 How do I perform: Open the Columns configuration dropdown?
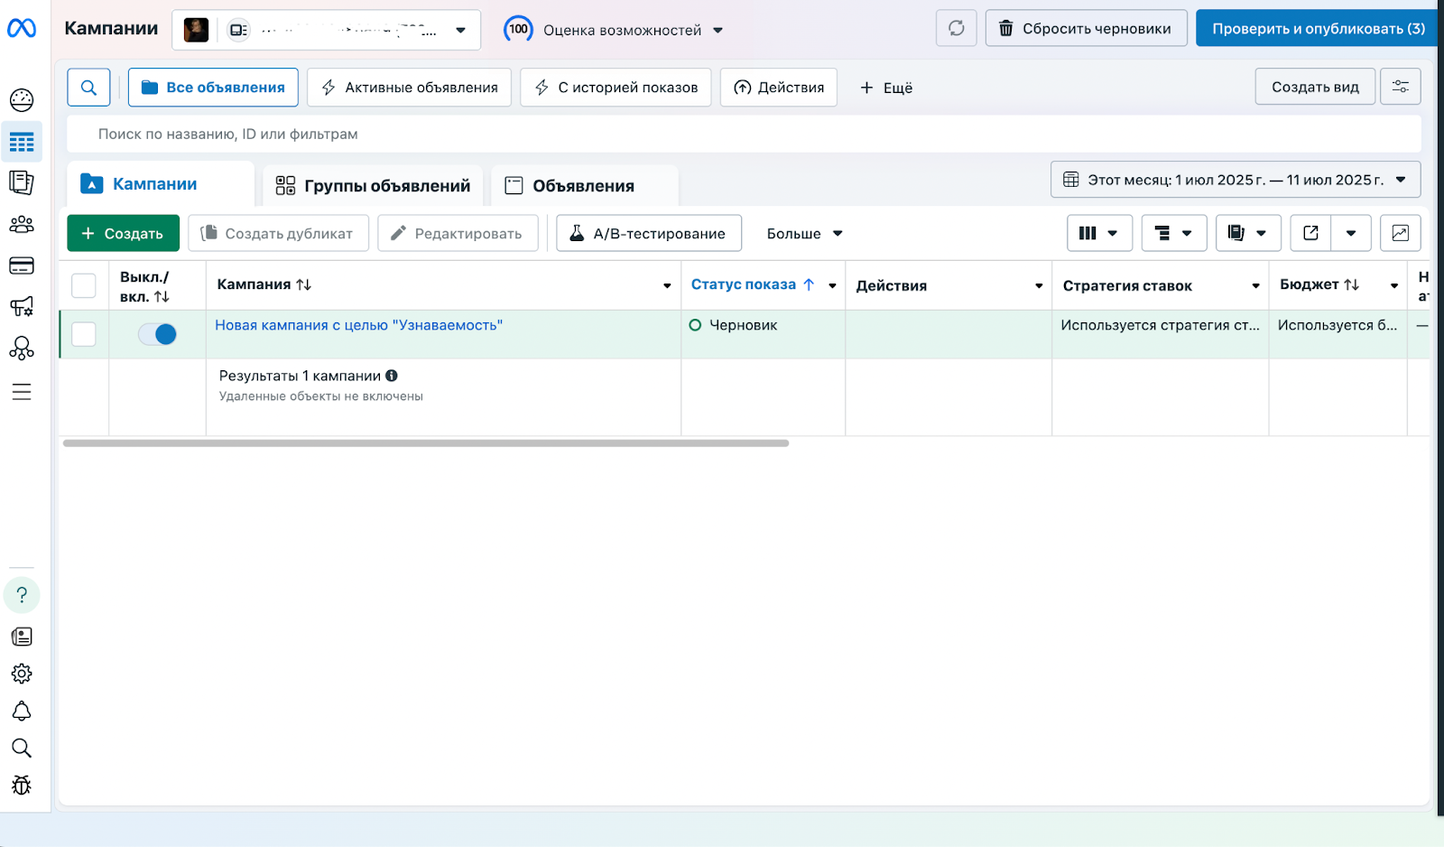point(1099,233)
